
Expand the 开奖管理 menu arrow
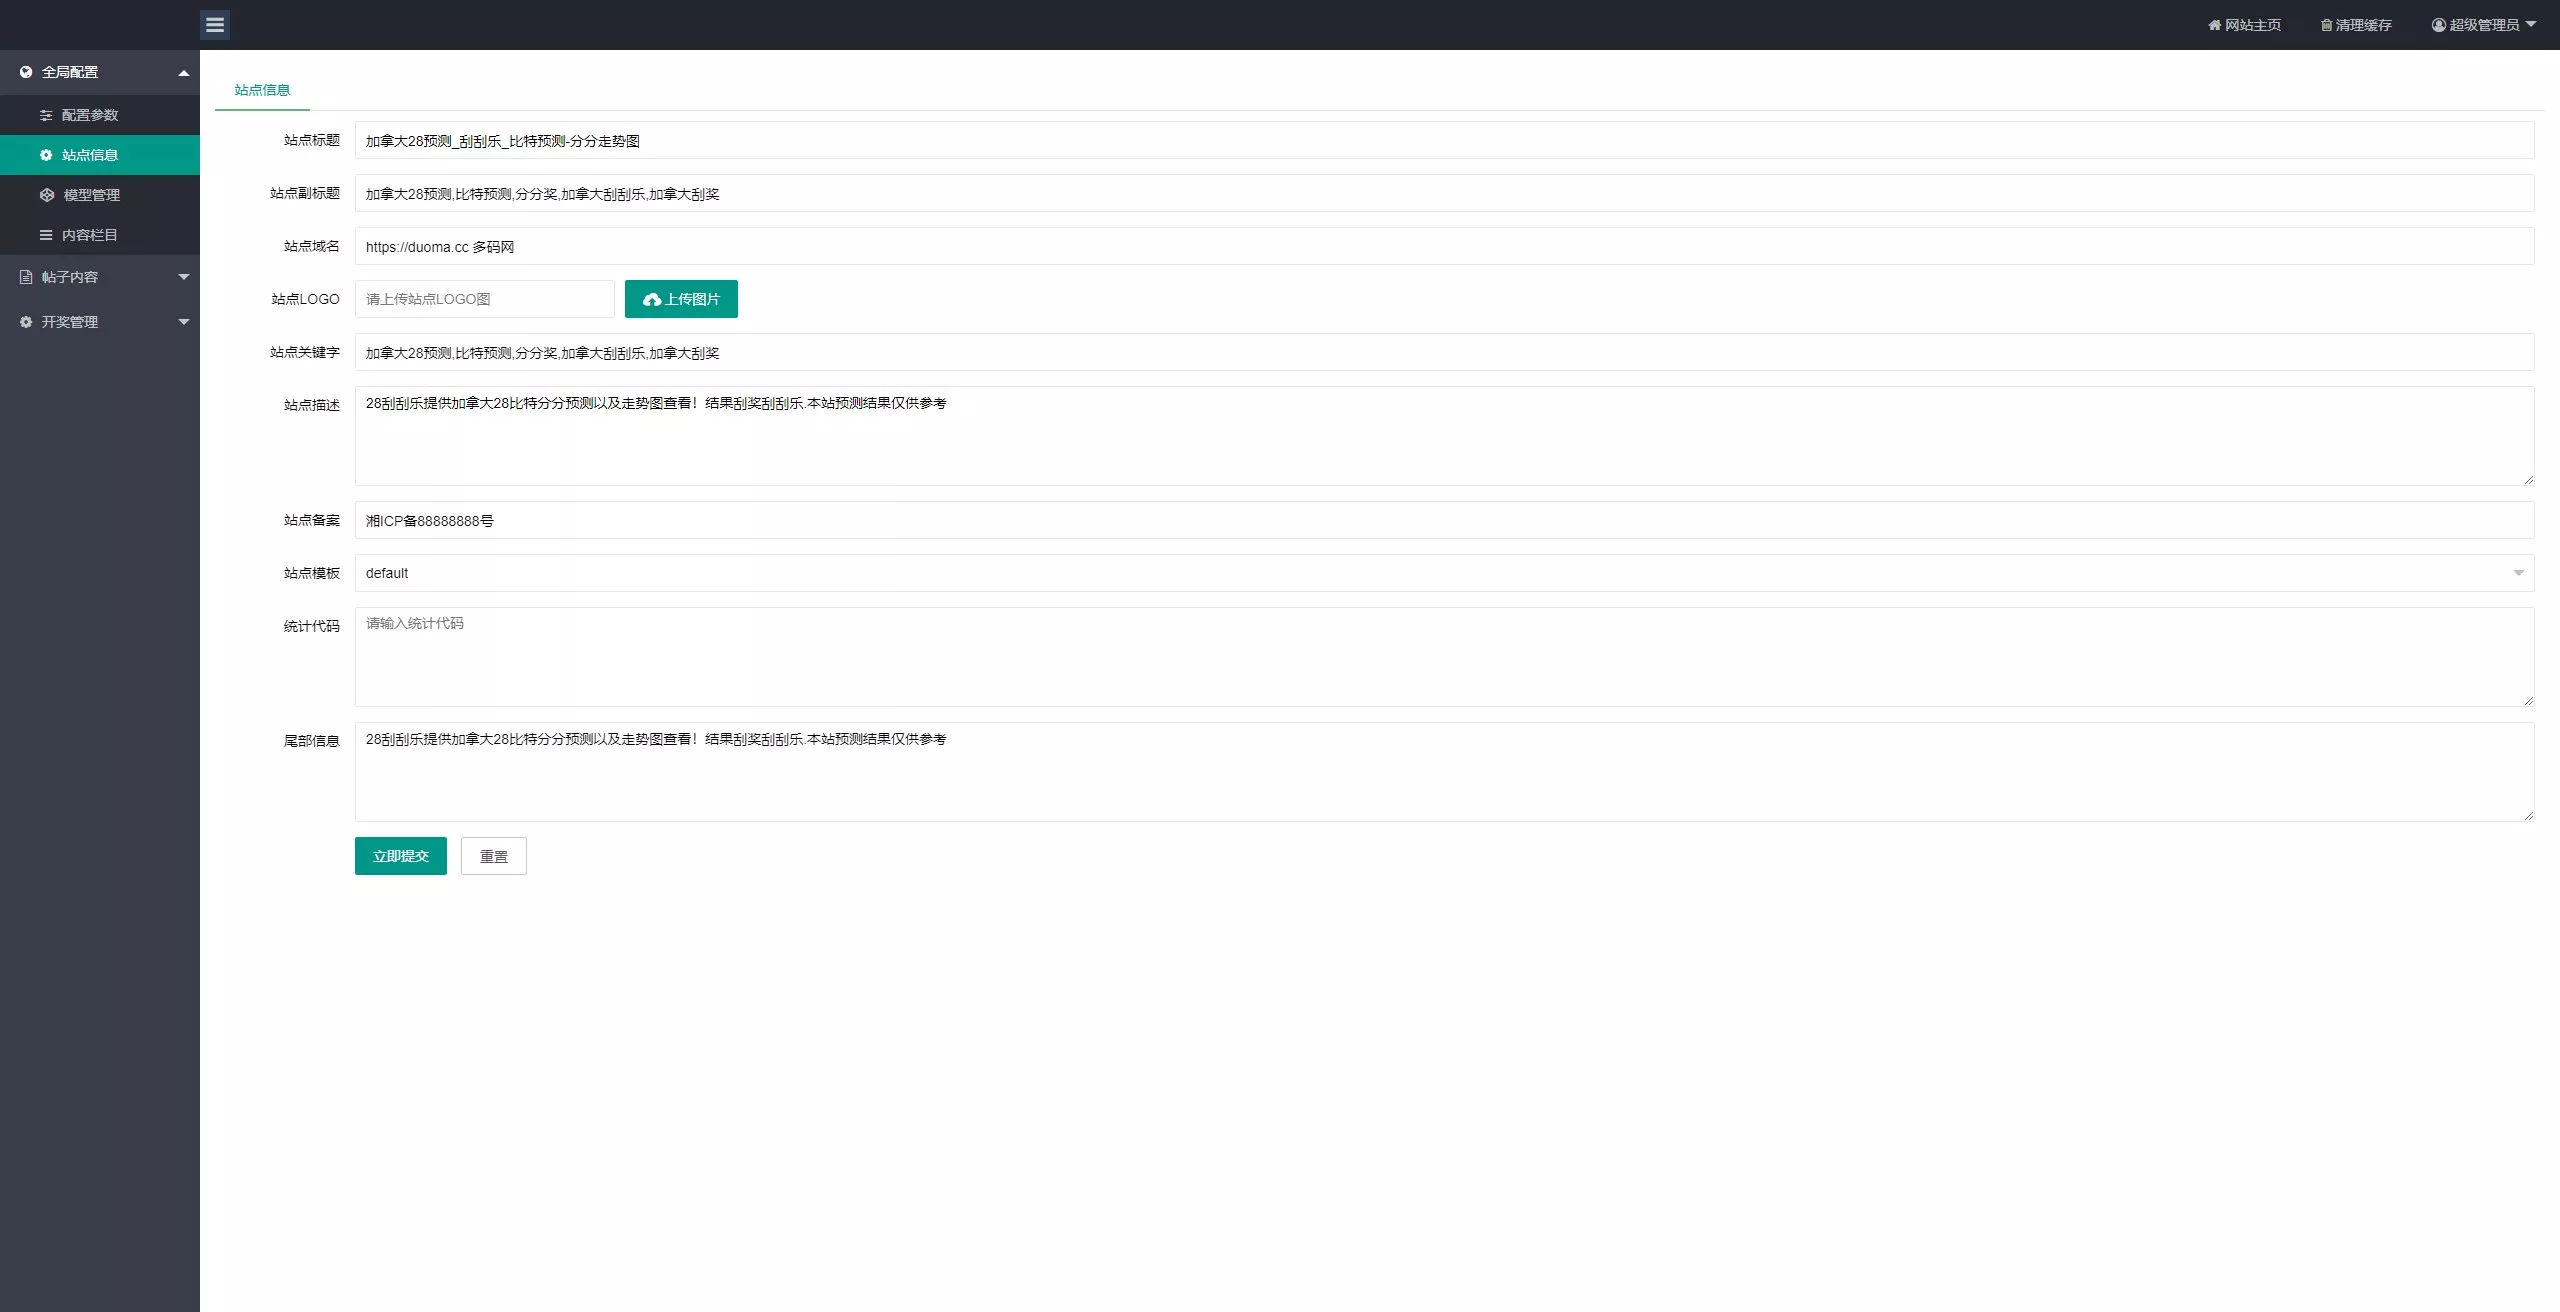click(x=184, y=322)
